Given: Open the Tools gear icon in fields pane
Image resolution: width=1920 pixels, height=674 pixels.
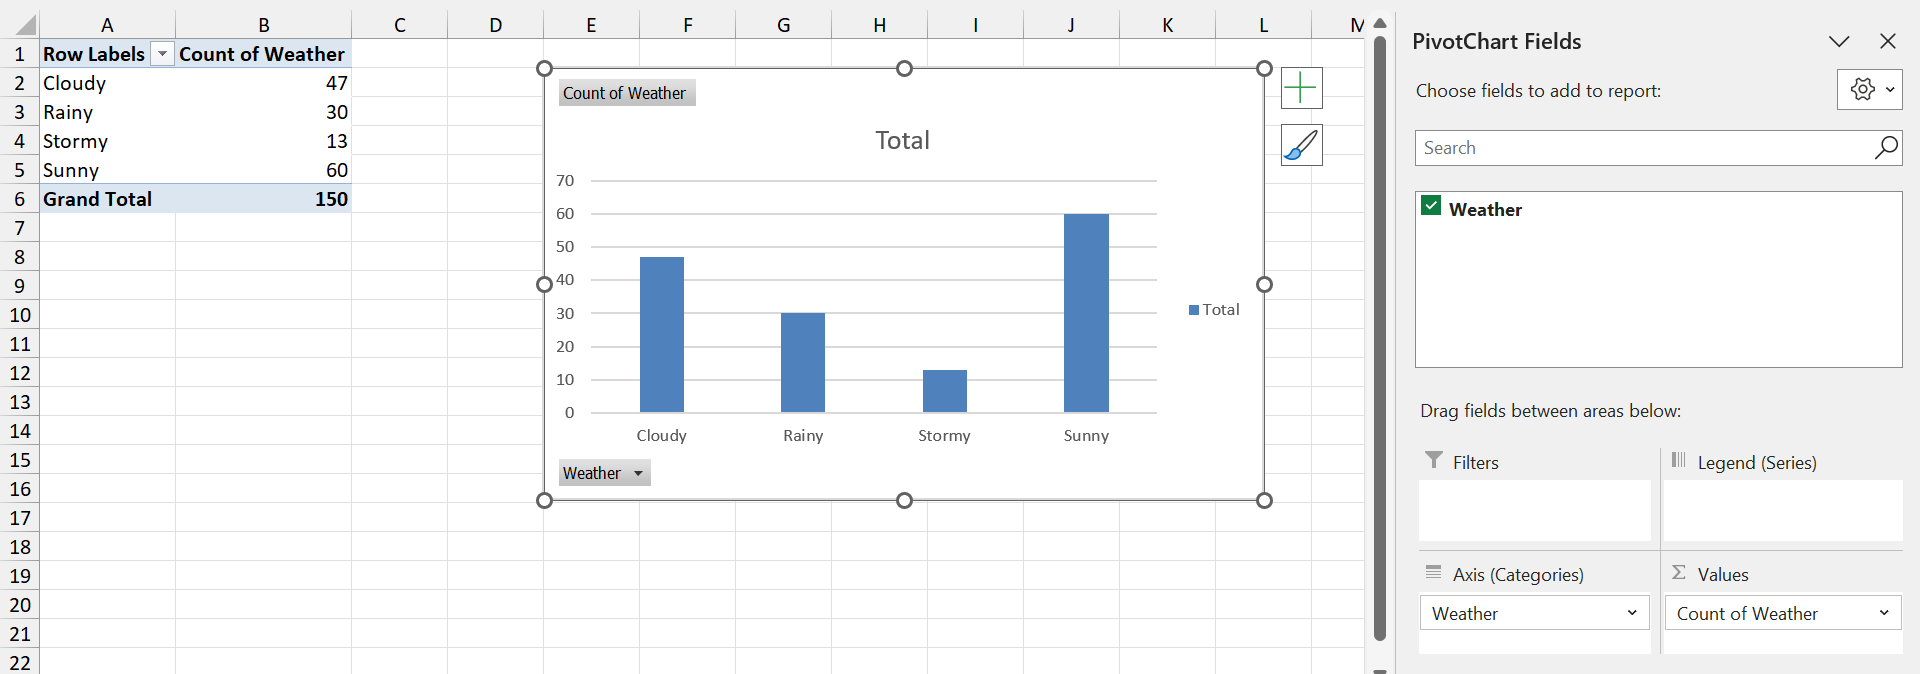Looking at the screenshot, I should tap(1868, 90).
